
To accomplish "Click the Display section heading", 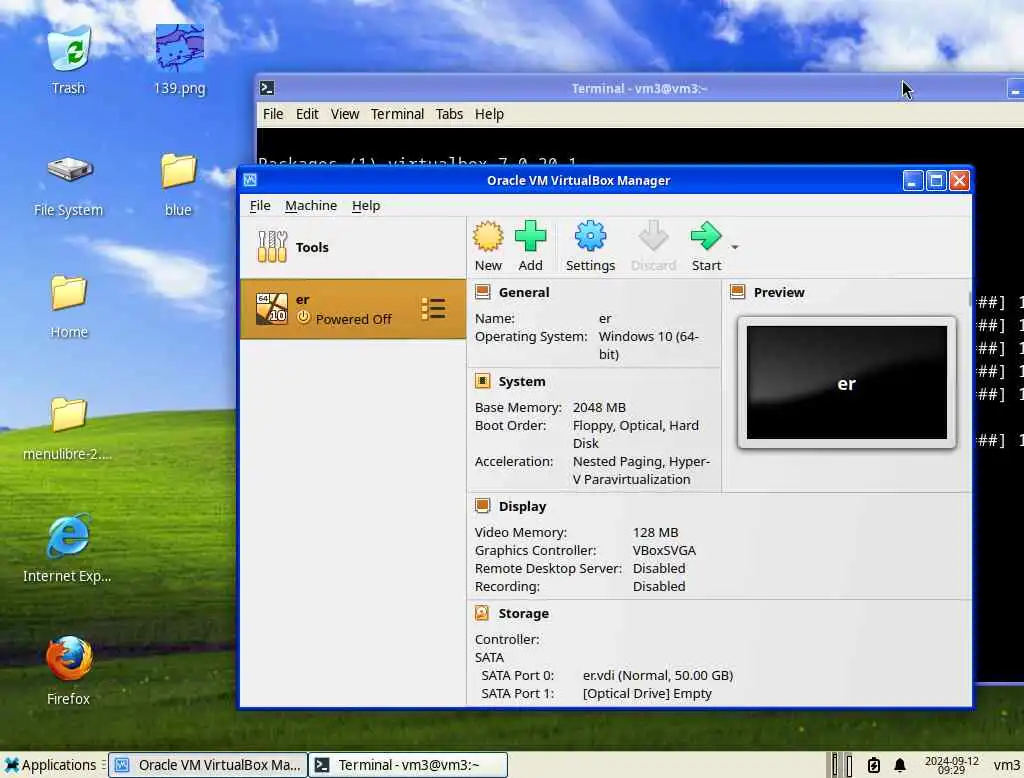I will click(522, 506).
